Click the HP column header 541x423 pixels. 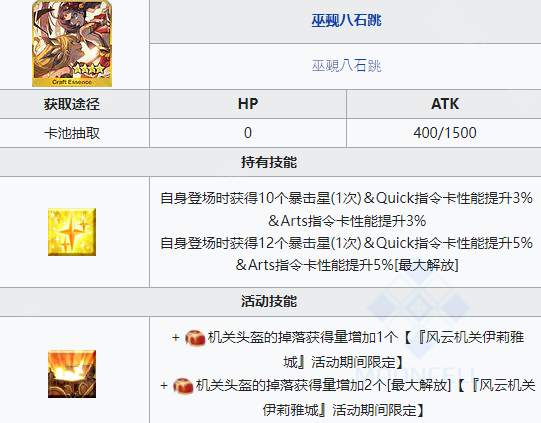(248, 104)
